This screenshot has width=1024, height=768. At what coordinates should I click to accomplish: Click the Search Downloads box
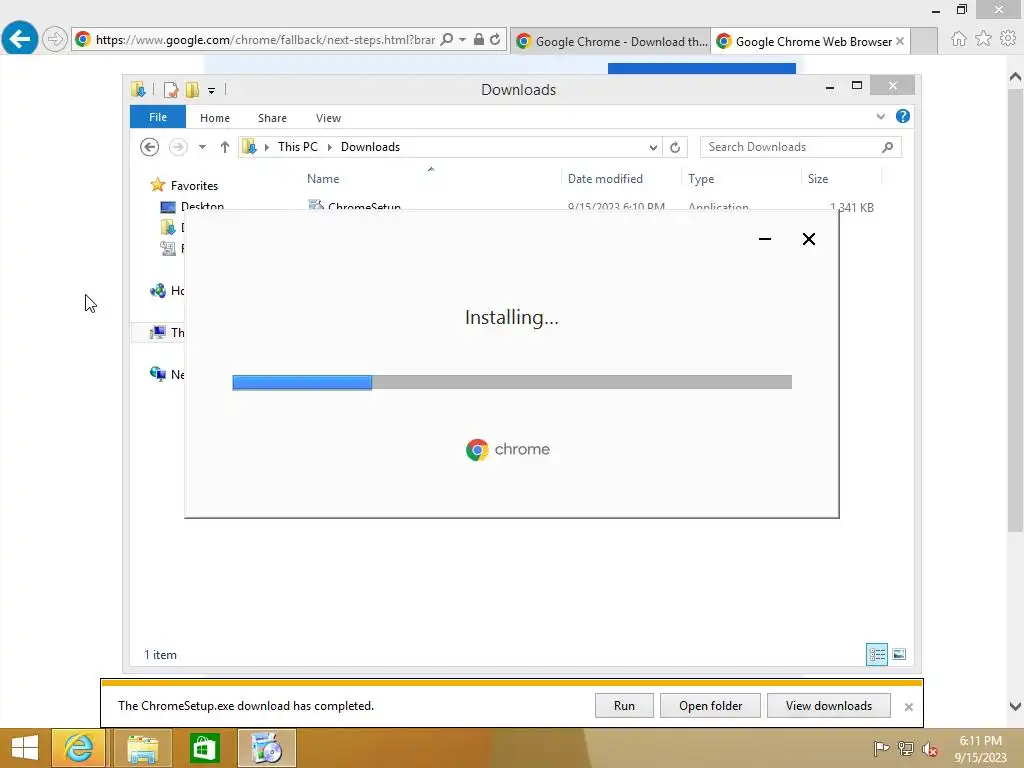click(800, 147)
